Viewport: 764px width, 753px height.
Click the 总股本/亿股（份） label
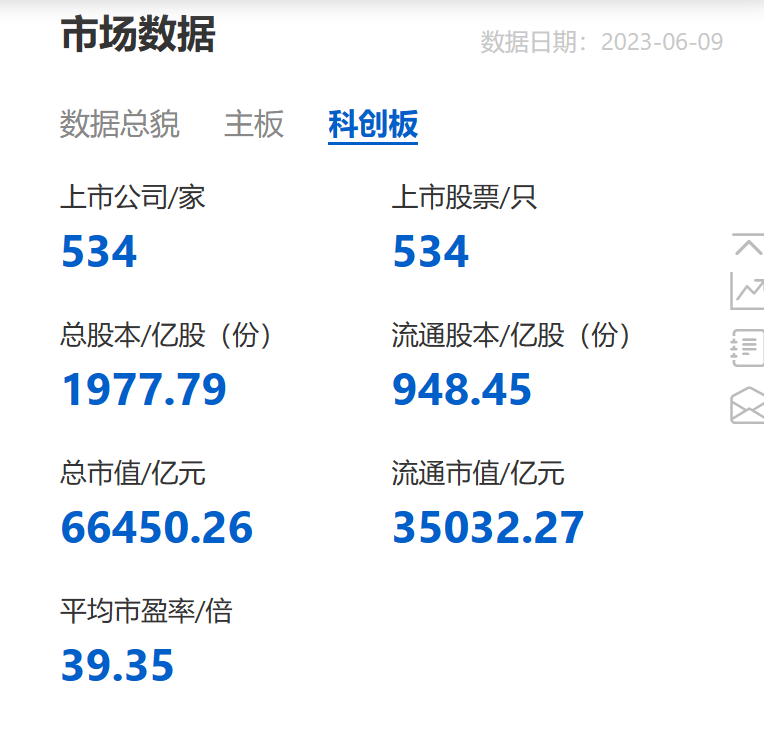coord(166,336)
